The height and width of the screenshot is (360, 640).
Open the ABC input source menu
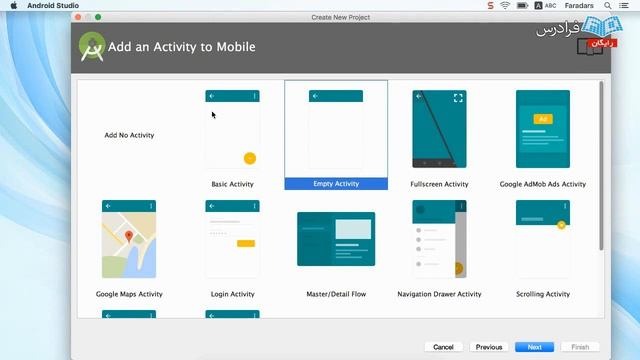[545, 6]
